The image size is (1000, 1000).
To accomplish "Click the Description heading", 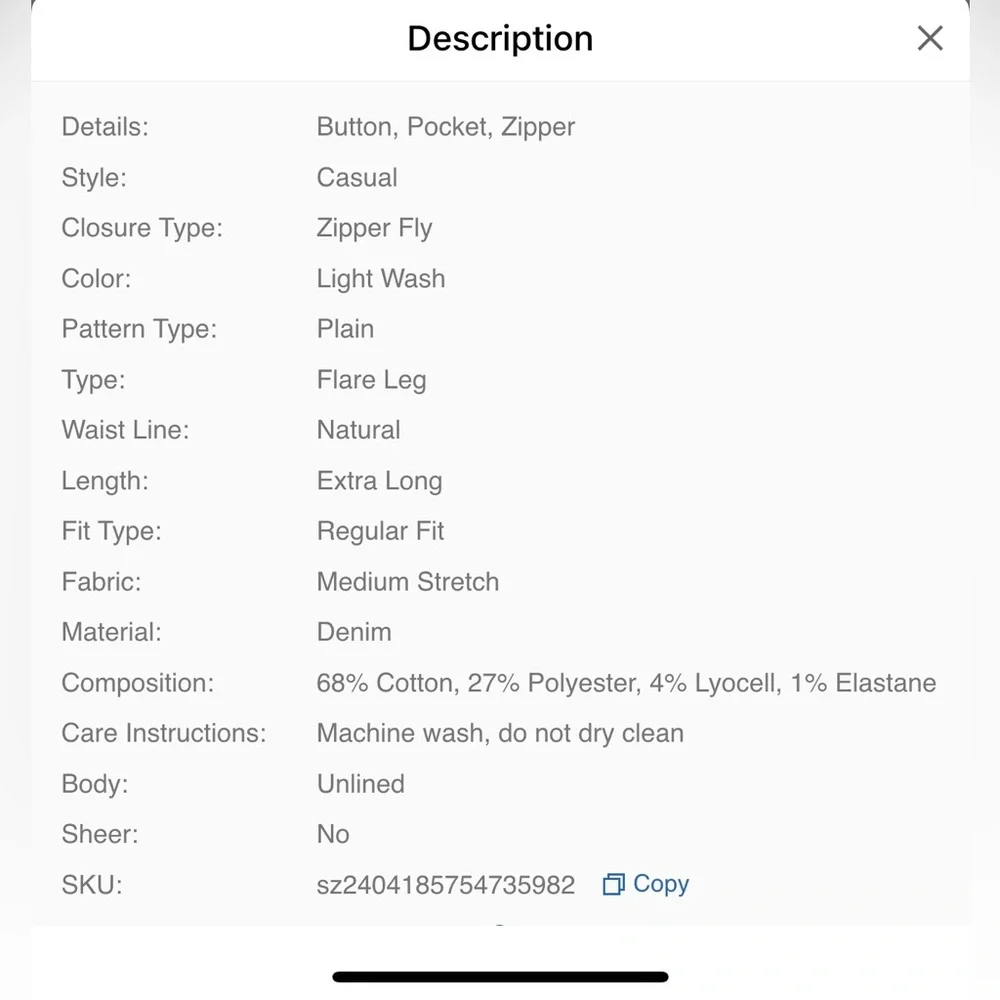I will (500, 39).
